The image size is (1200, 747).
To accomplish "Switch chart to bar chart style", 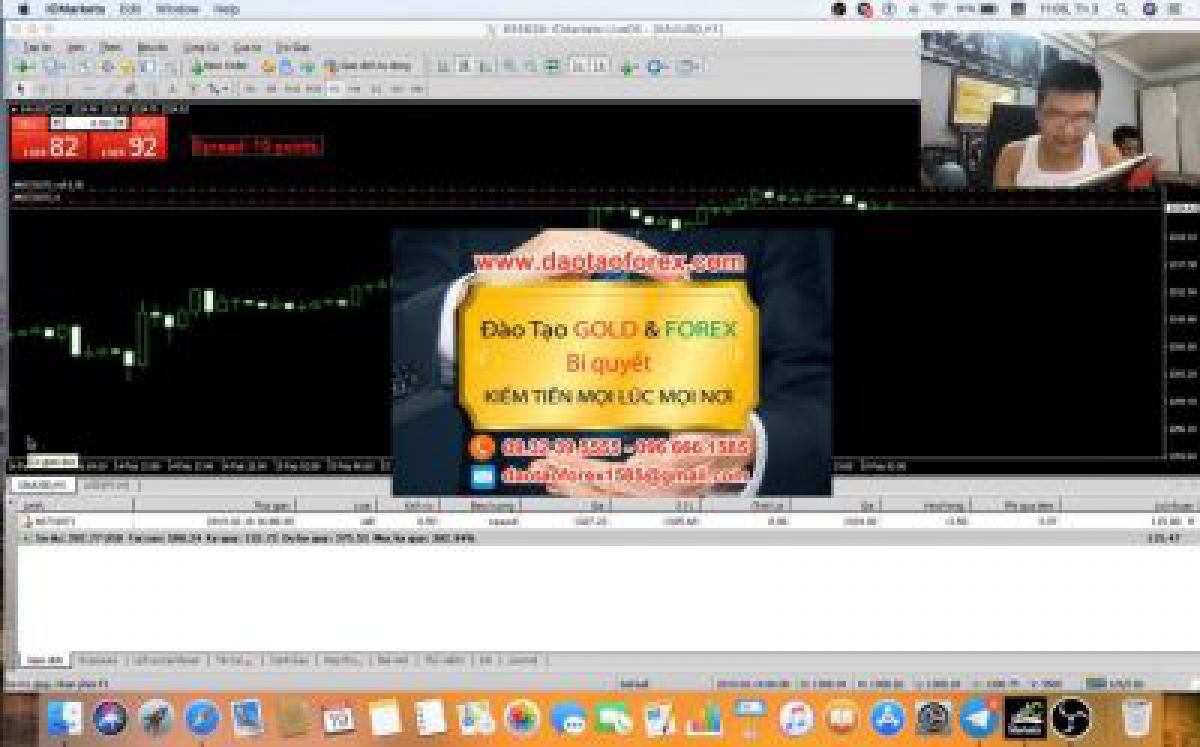I will [443, 67].
